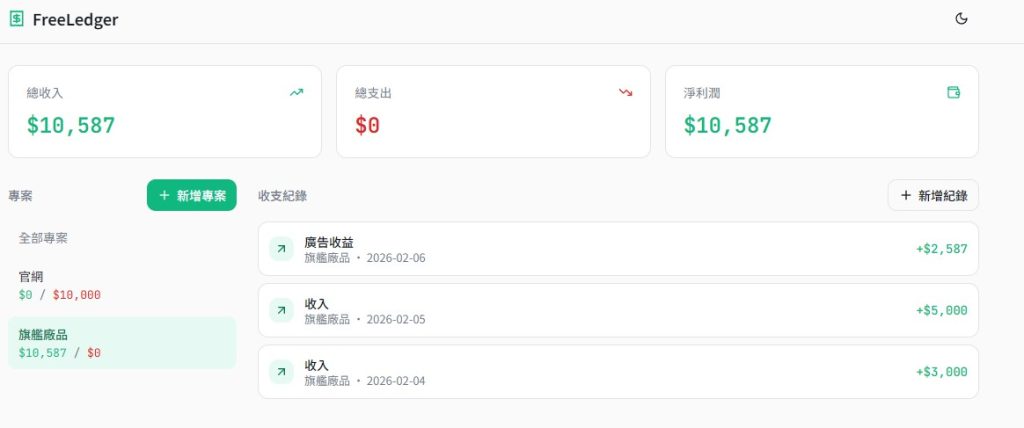Viewport: 1024px width, 428px height.
Task: Click the FreeLedger app title
Action: click(x=75, y=20)
